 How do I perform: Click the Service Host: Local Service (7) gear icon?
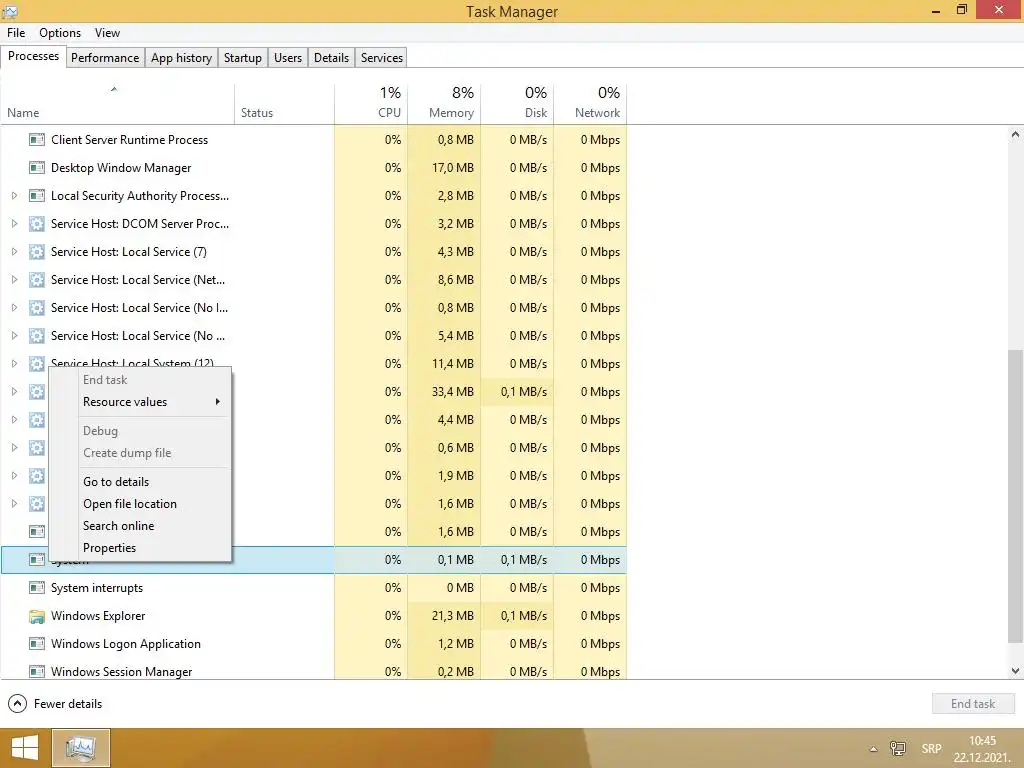[37, 252]
